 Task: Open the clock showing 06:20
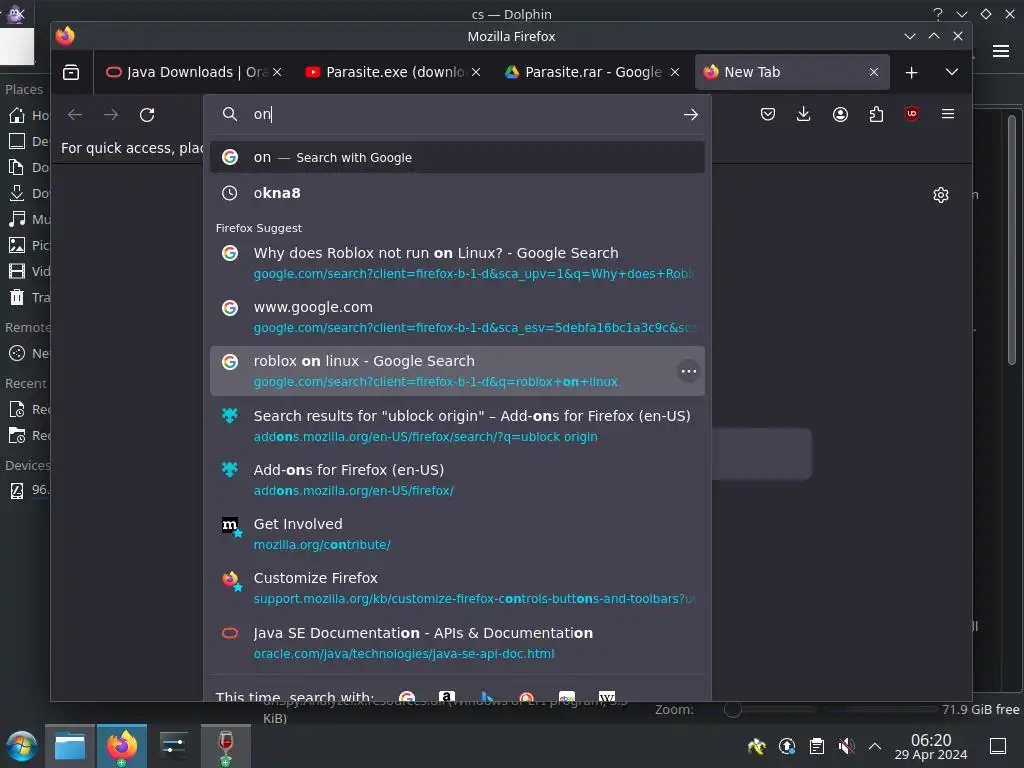(931, 746)
